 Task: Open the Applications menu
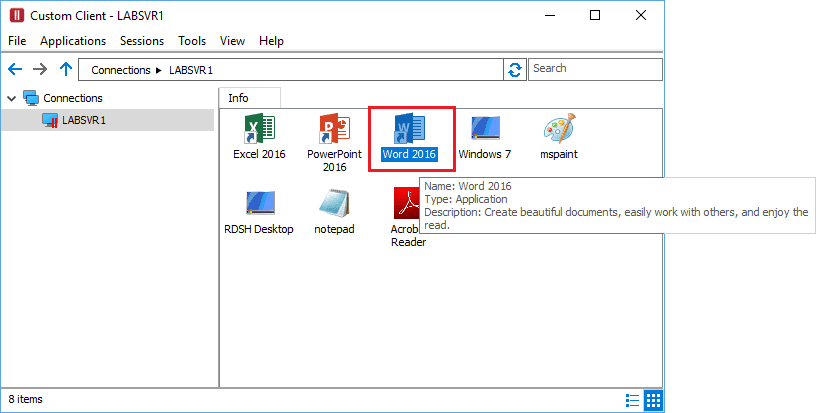(73, 41)
